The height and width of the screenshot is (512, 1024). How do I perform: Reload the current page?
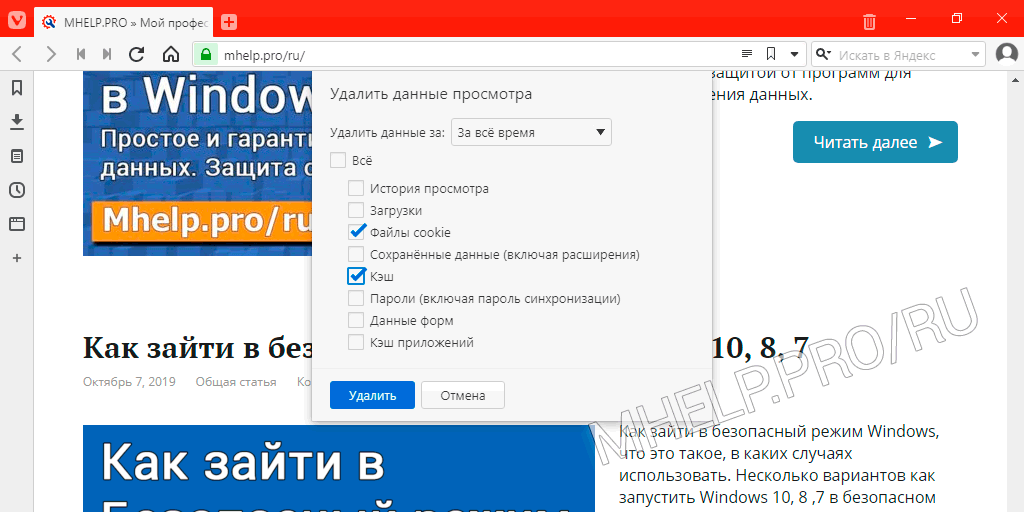coord(136,54)
